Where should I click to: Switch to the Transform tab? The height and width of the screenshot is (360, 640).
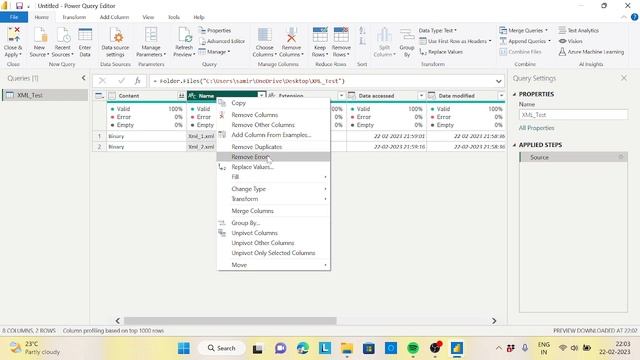[x=74, y=17]
